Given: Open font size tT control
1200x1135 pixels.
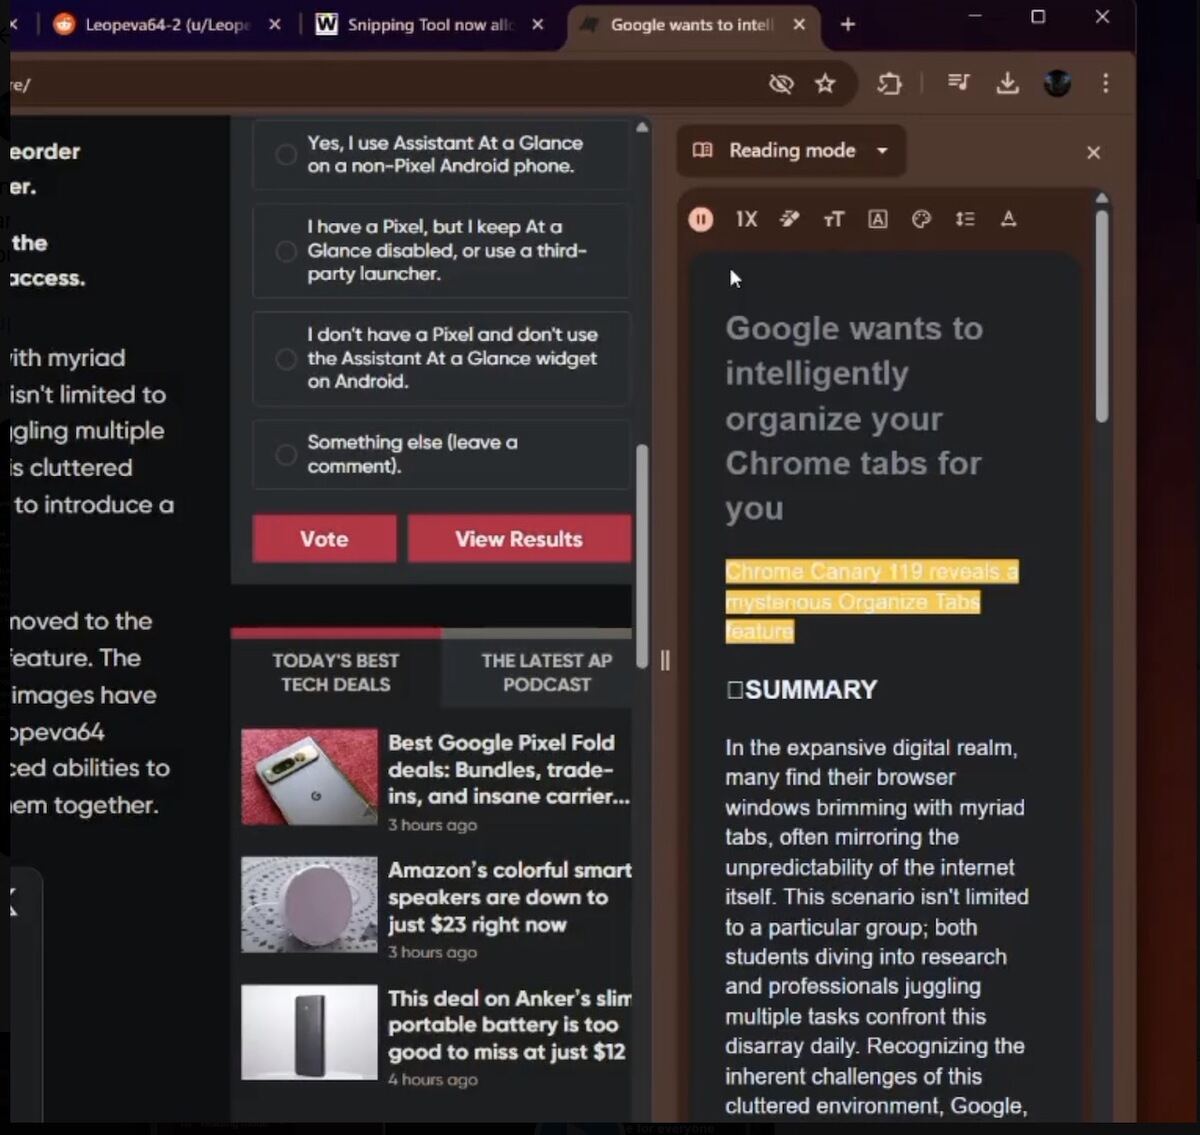Looking at the screenshot, I should [833, 219].
